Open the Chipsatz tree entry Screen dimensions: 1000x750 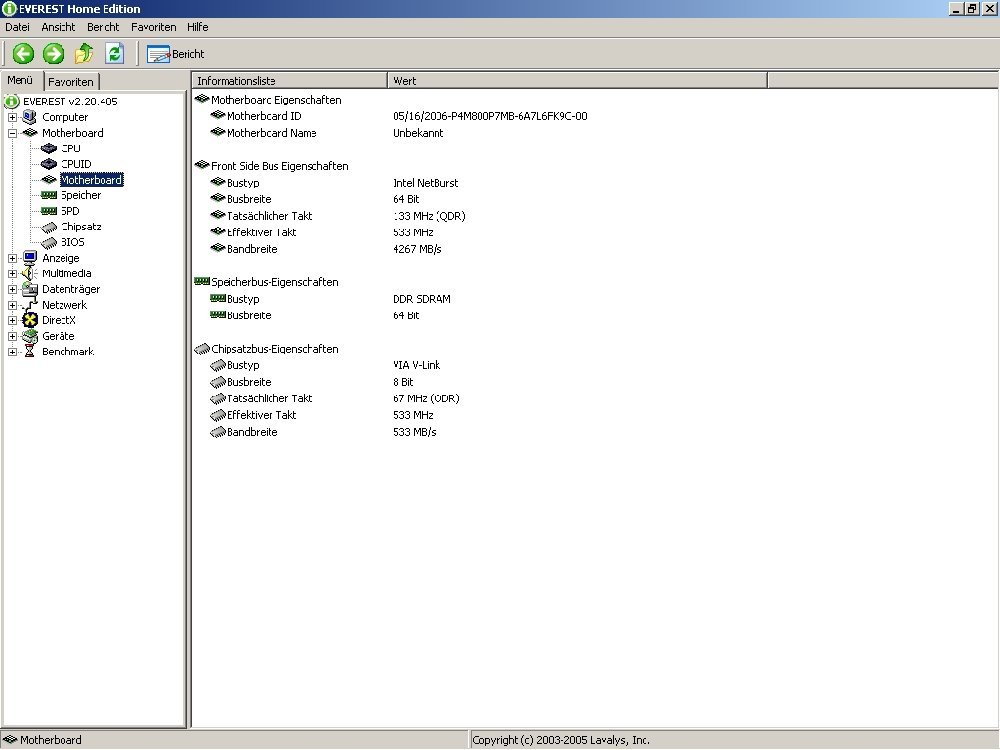(80, 226)
